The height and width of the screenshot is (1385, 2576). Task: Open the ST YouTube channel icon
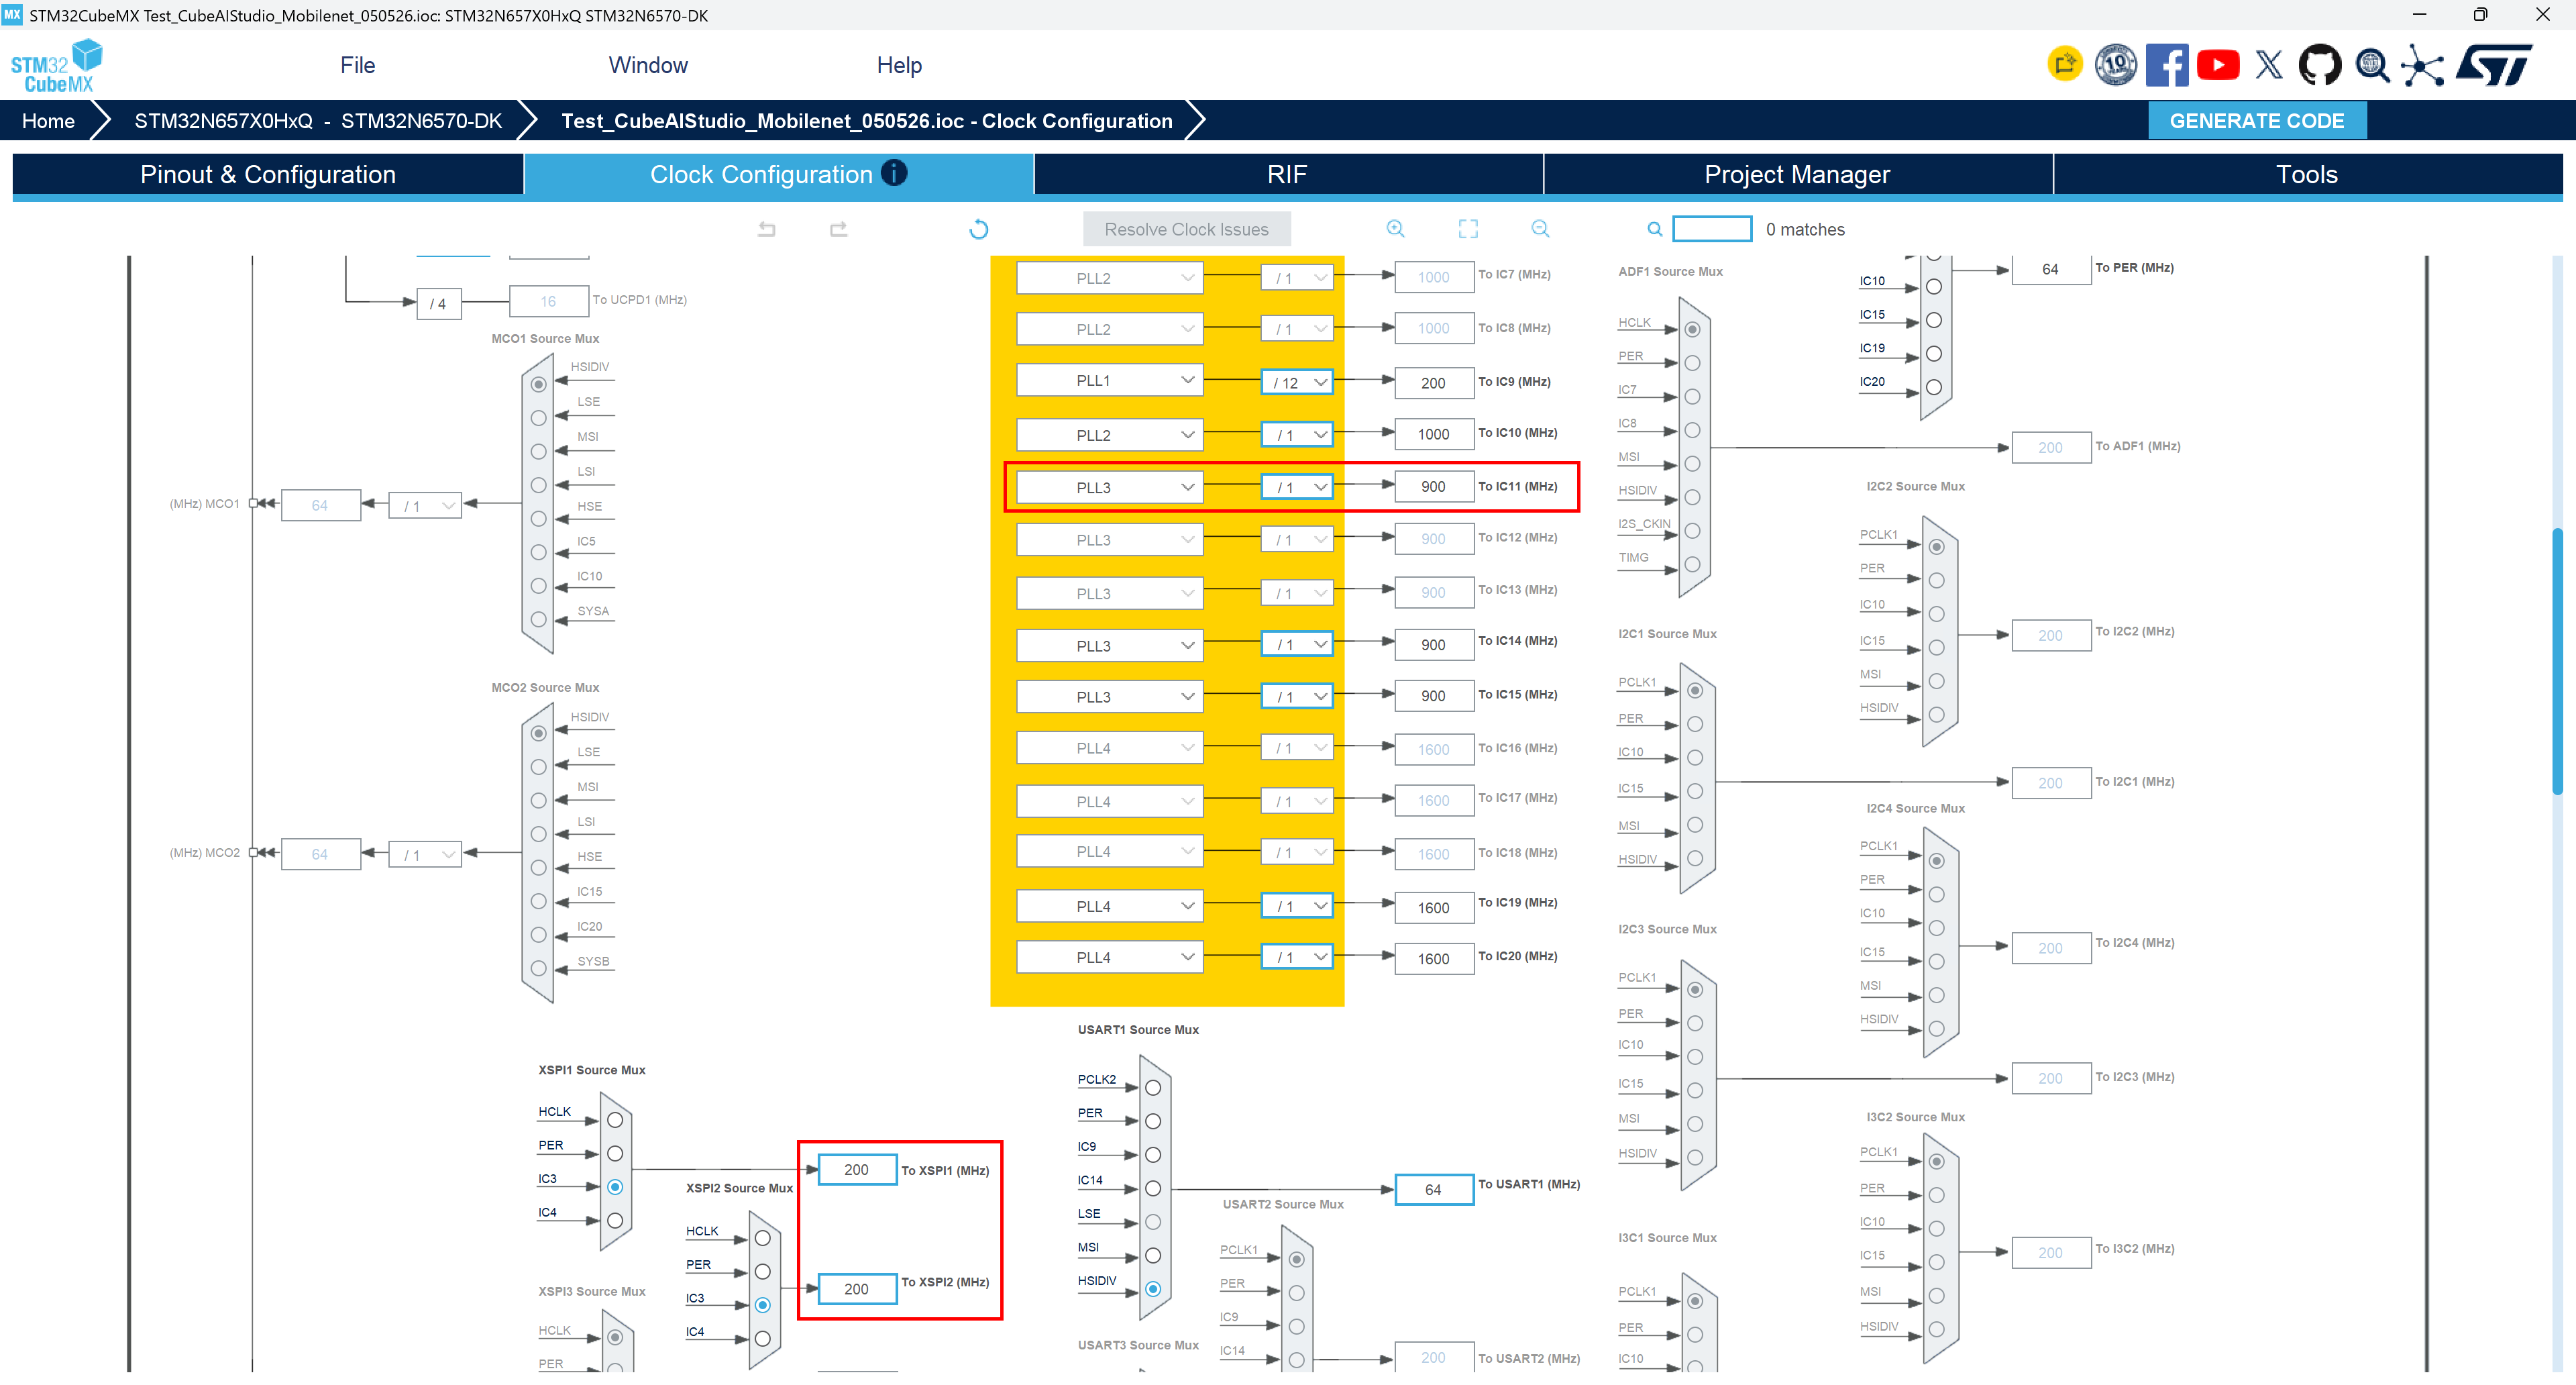(2218, 65)
